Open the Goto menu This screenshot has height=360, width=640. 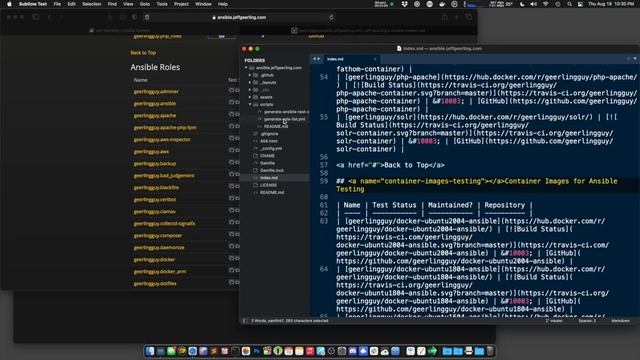click(x=145, y=4)
